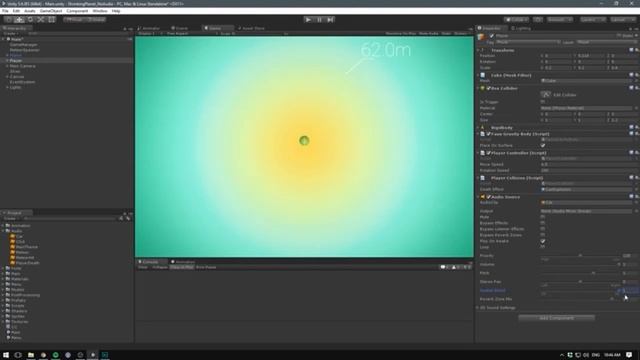This screenshot has width=640, height=360.
Task: Click the Cortana search taskbar icon
Action: [x=18, y=355]
